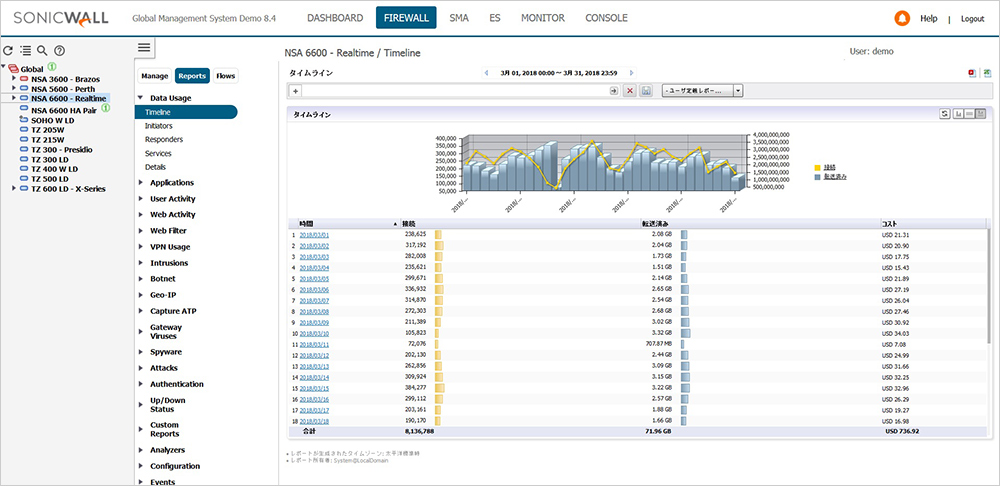Select TZ 300 - Presidio device
1000x486 pixels.
[61, 149]
